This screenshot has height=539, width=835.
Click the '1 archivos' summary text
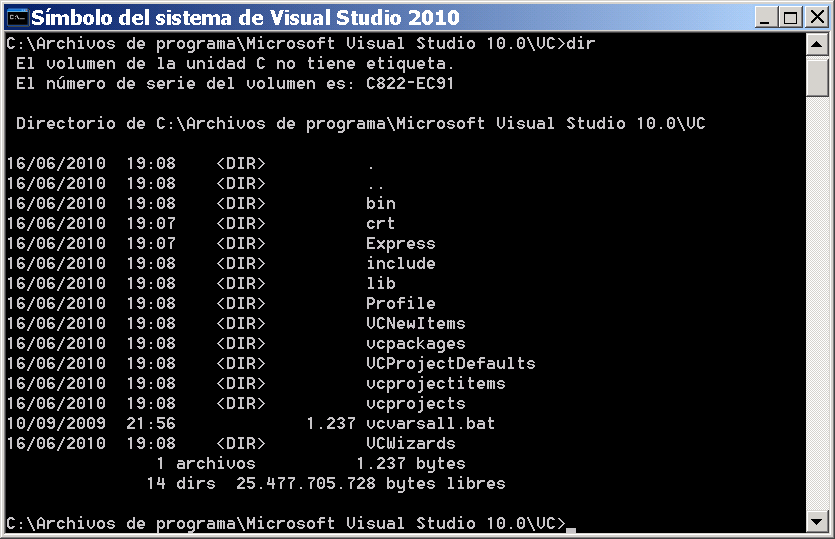[206, 463]
